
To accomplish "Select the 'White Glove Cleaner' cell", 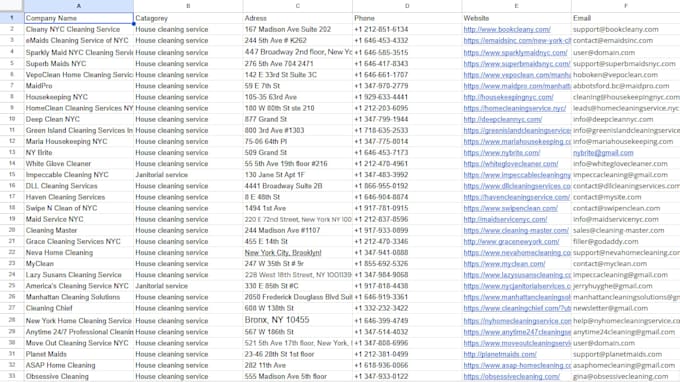I will click(78, 164).
